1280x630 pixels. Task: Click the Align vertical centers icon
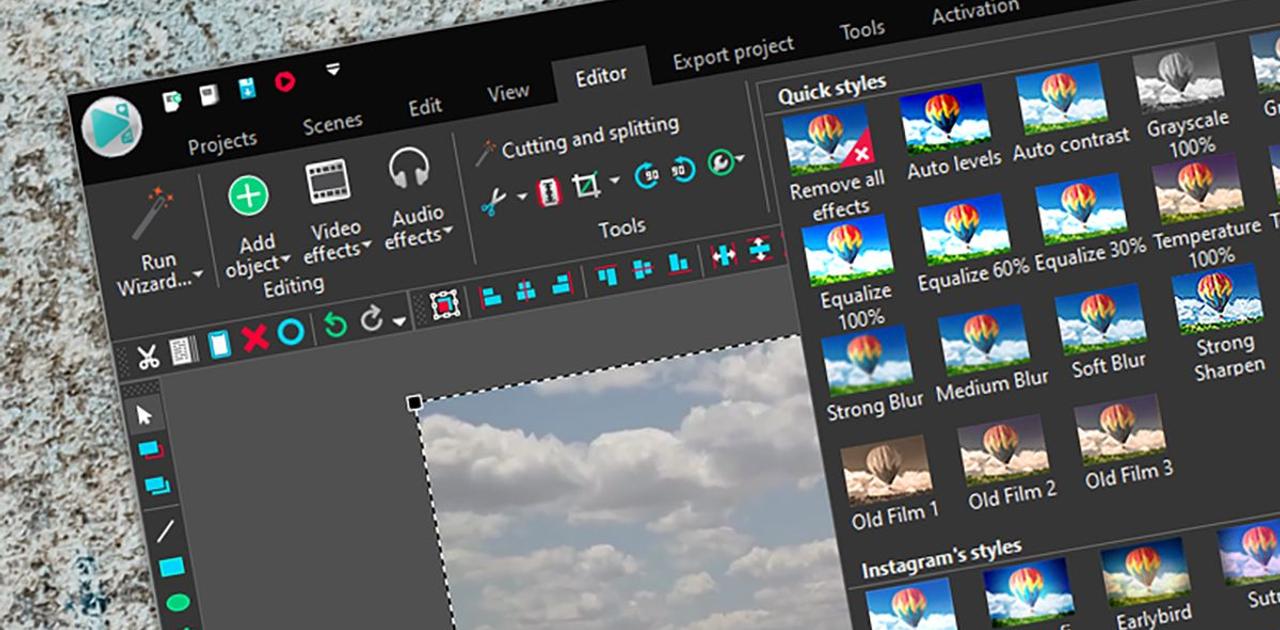coord(643,269)
